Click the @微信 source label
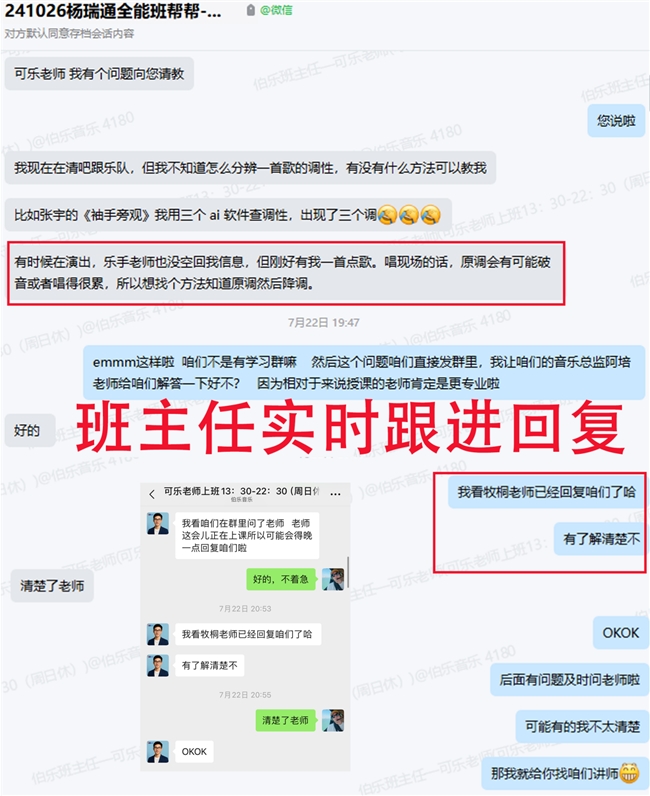This screenshot has width=650, height=796. click(x=276, y=10)
